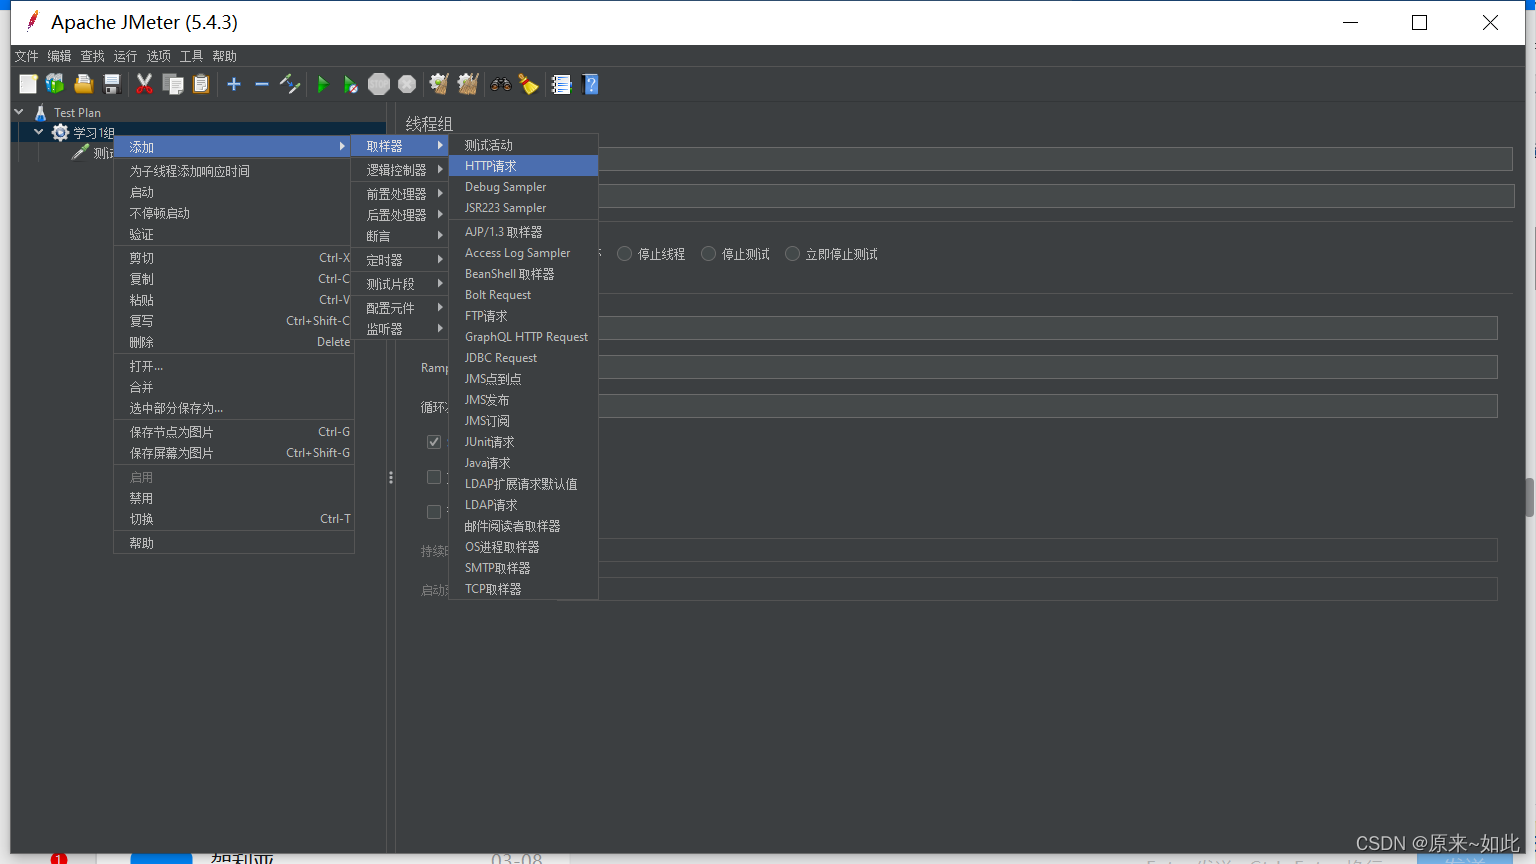Image resolution: width=1536 pixels, height=864 pixels.
Task: Open the 监听器 submenu
Action: [400, 328]
